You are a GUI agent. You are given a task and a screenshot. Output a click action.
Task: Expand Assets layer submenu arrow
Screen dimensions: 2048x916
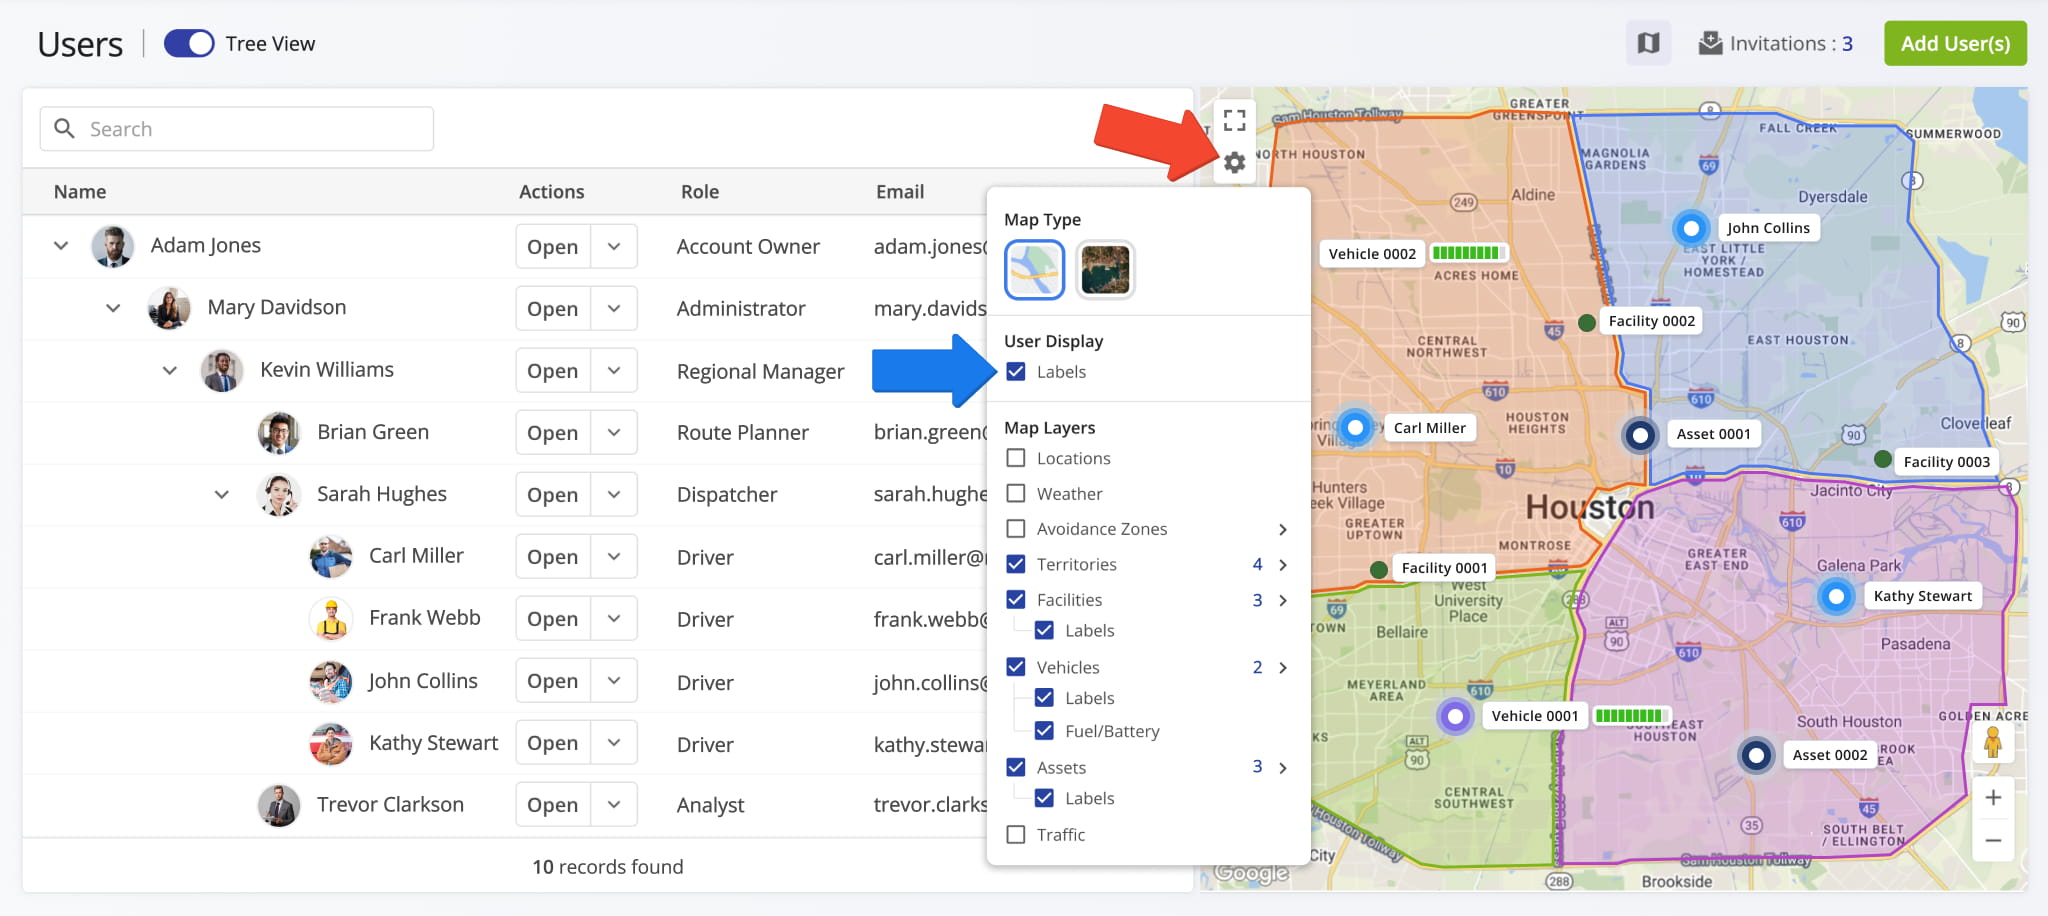[1283, 767]
